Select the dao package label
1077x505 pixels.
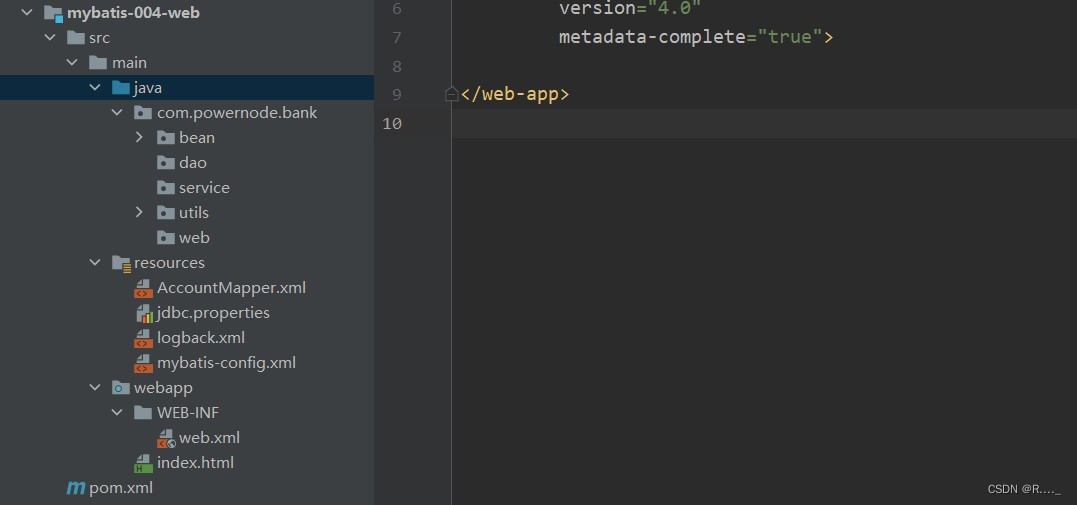(x=193, y=163)
